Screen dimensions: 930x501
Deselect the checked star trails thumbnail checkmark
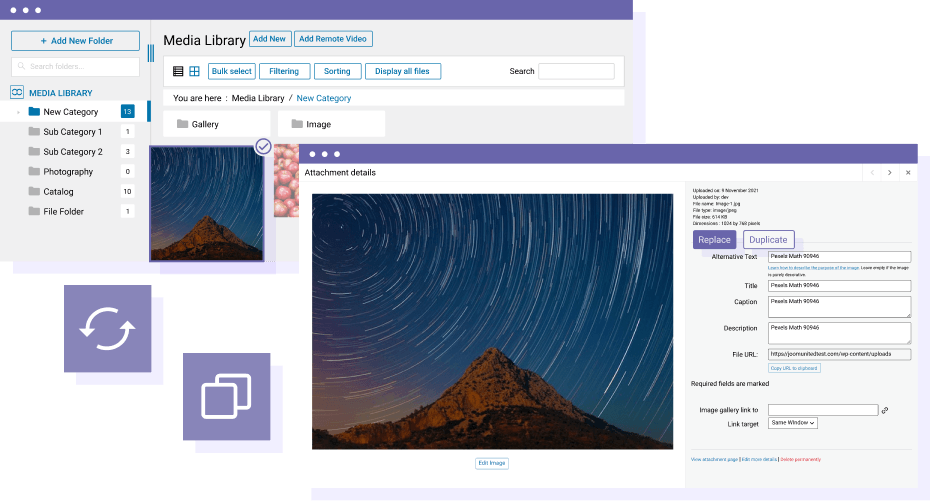click(x=263, y=146)
